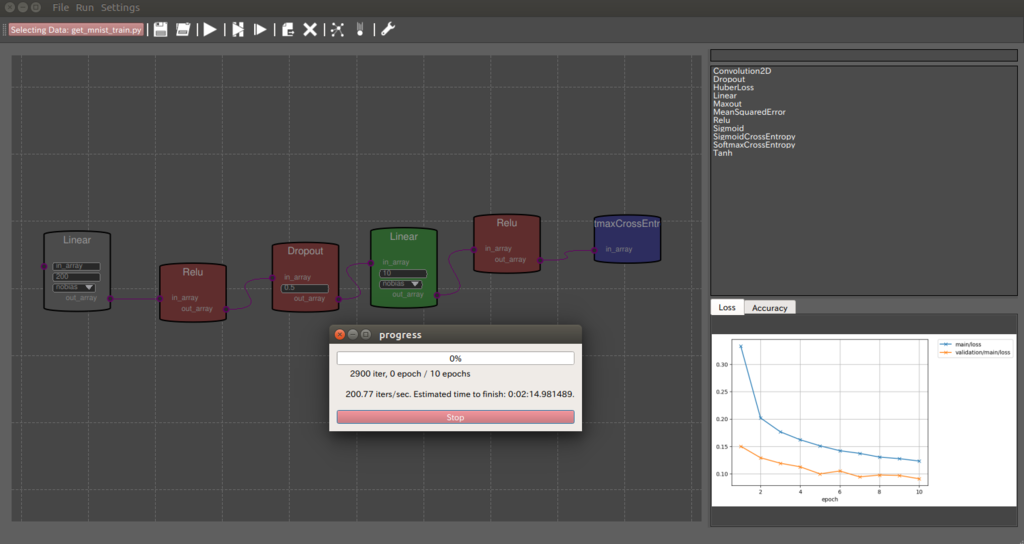Click the 0% progress bar
Viewport: 1024px width, 544px height.
[x=455, y=359]
